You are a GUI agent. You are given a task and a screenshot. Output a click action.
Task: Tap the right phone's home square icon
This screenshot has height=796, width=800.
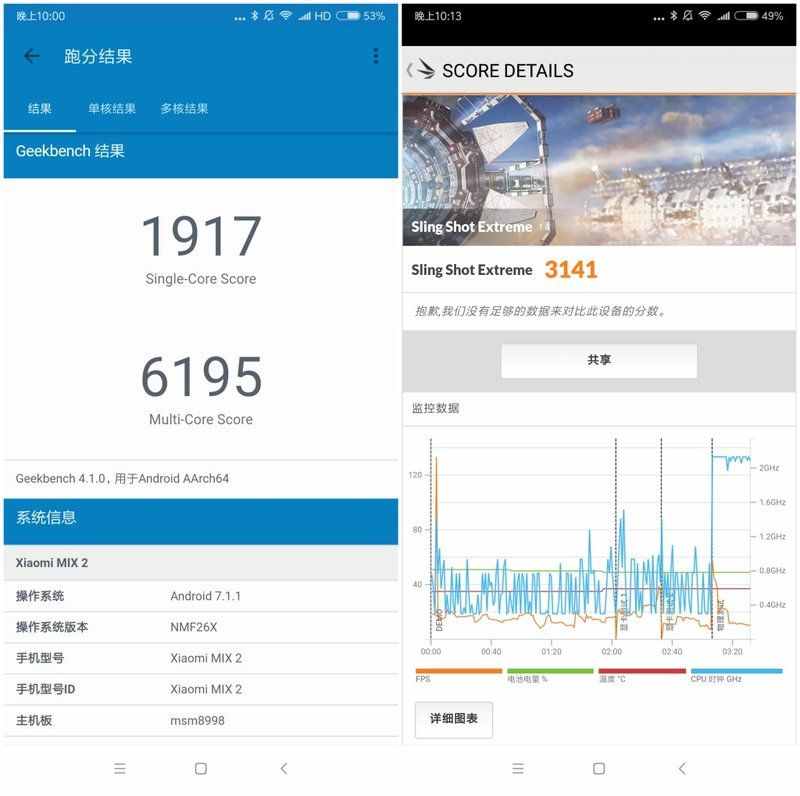coord(599,768)
